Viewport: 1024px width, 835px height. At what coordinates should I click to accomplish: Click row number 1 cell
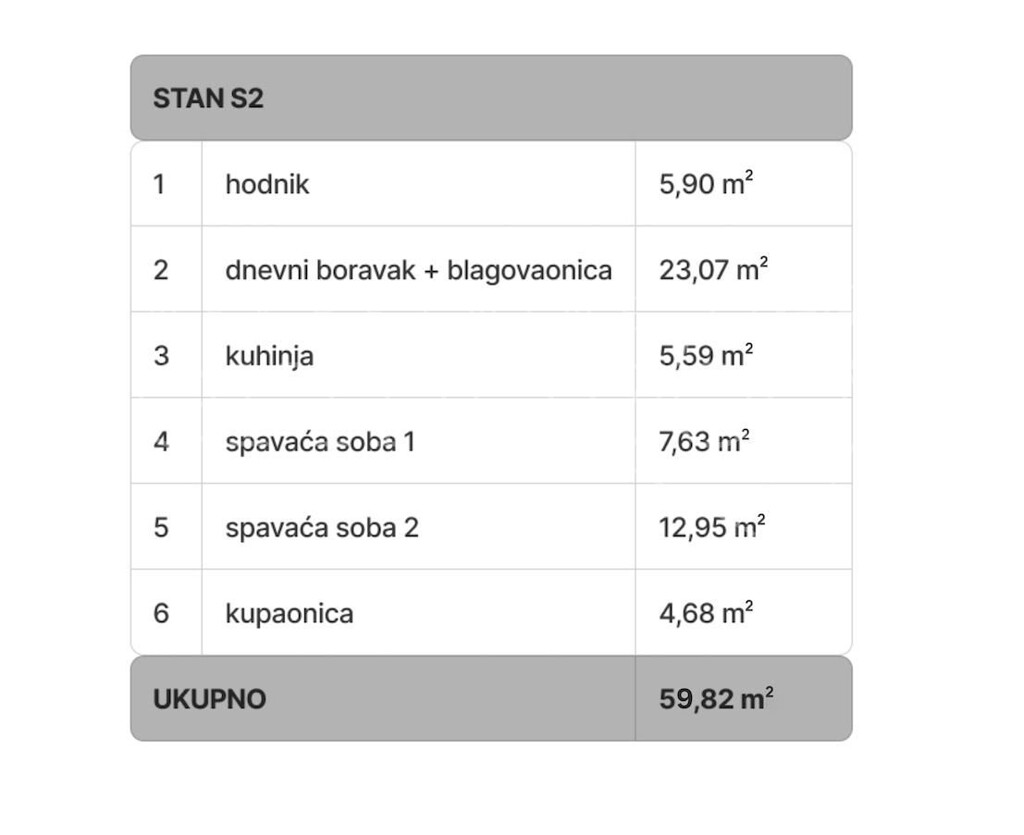tap(167, 184)
